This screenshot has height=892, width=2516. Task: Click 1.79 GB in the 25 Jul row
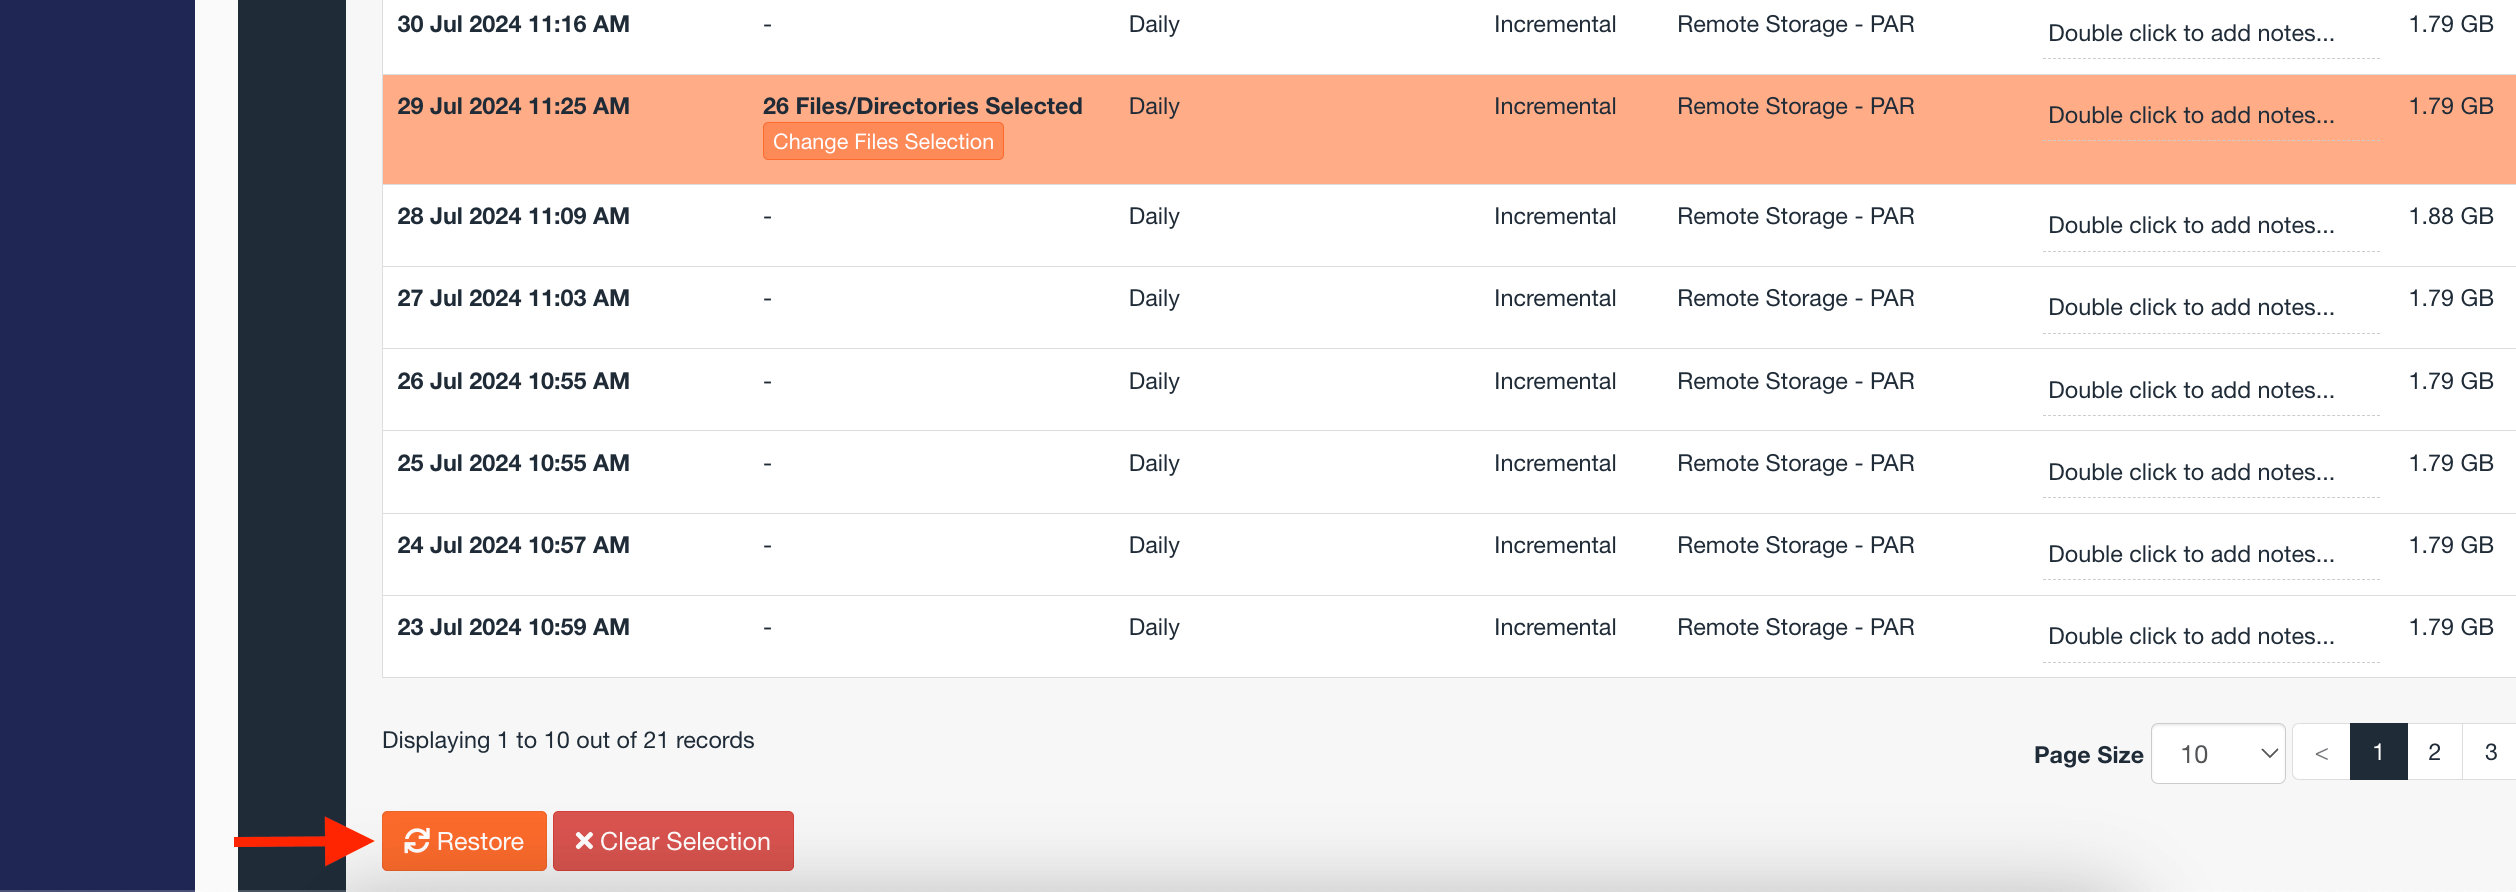point(2451,463)
